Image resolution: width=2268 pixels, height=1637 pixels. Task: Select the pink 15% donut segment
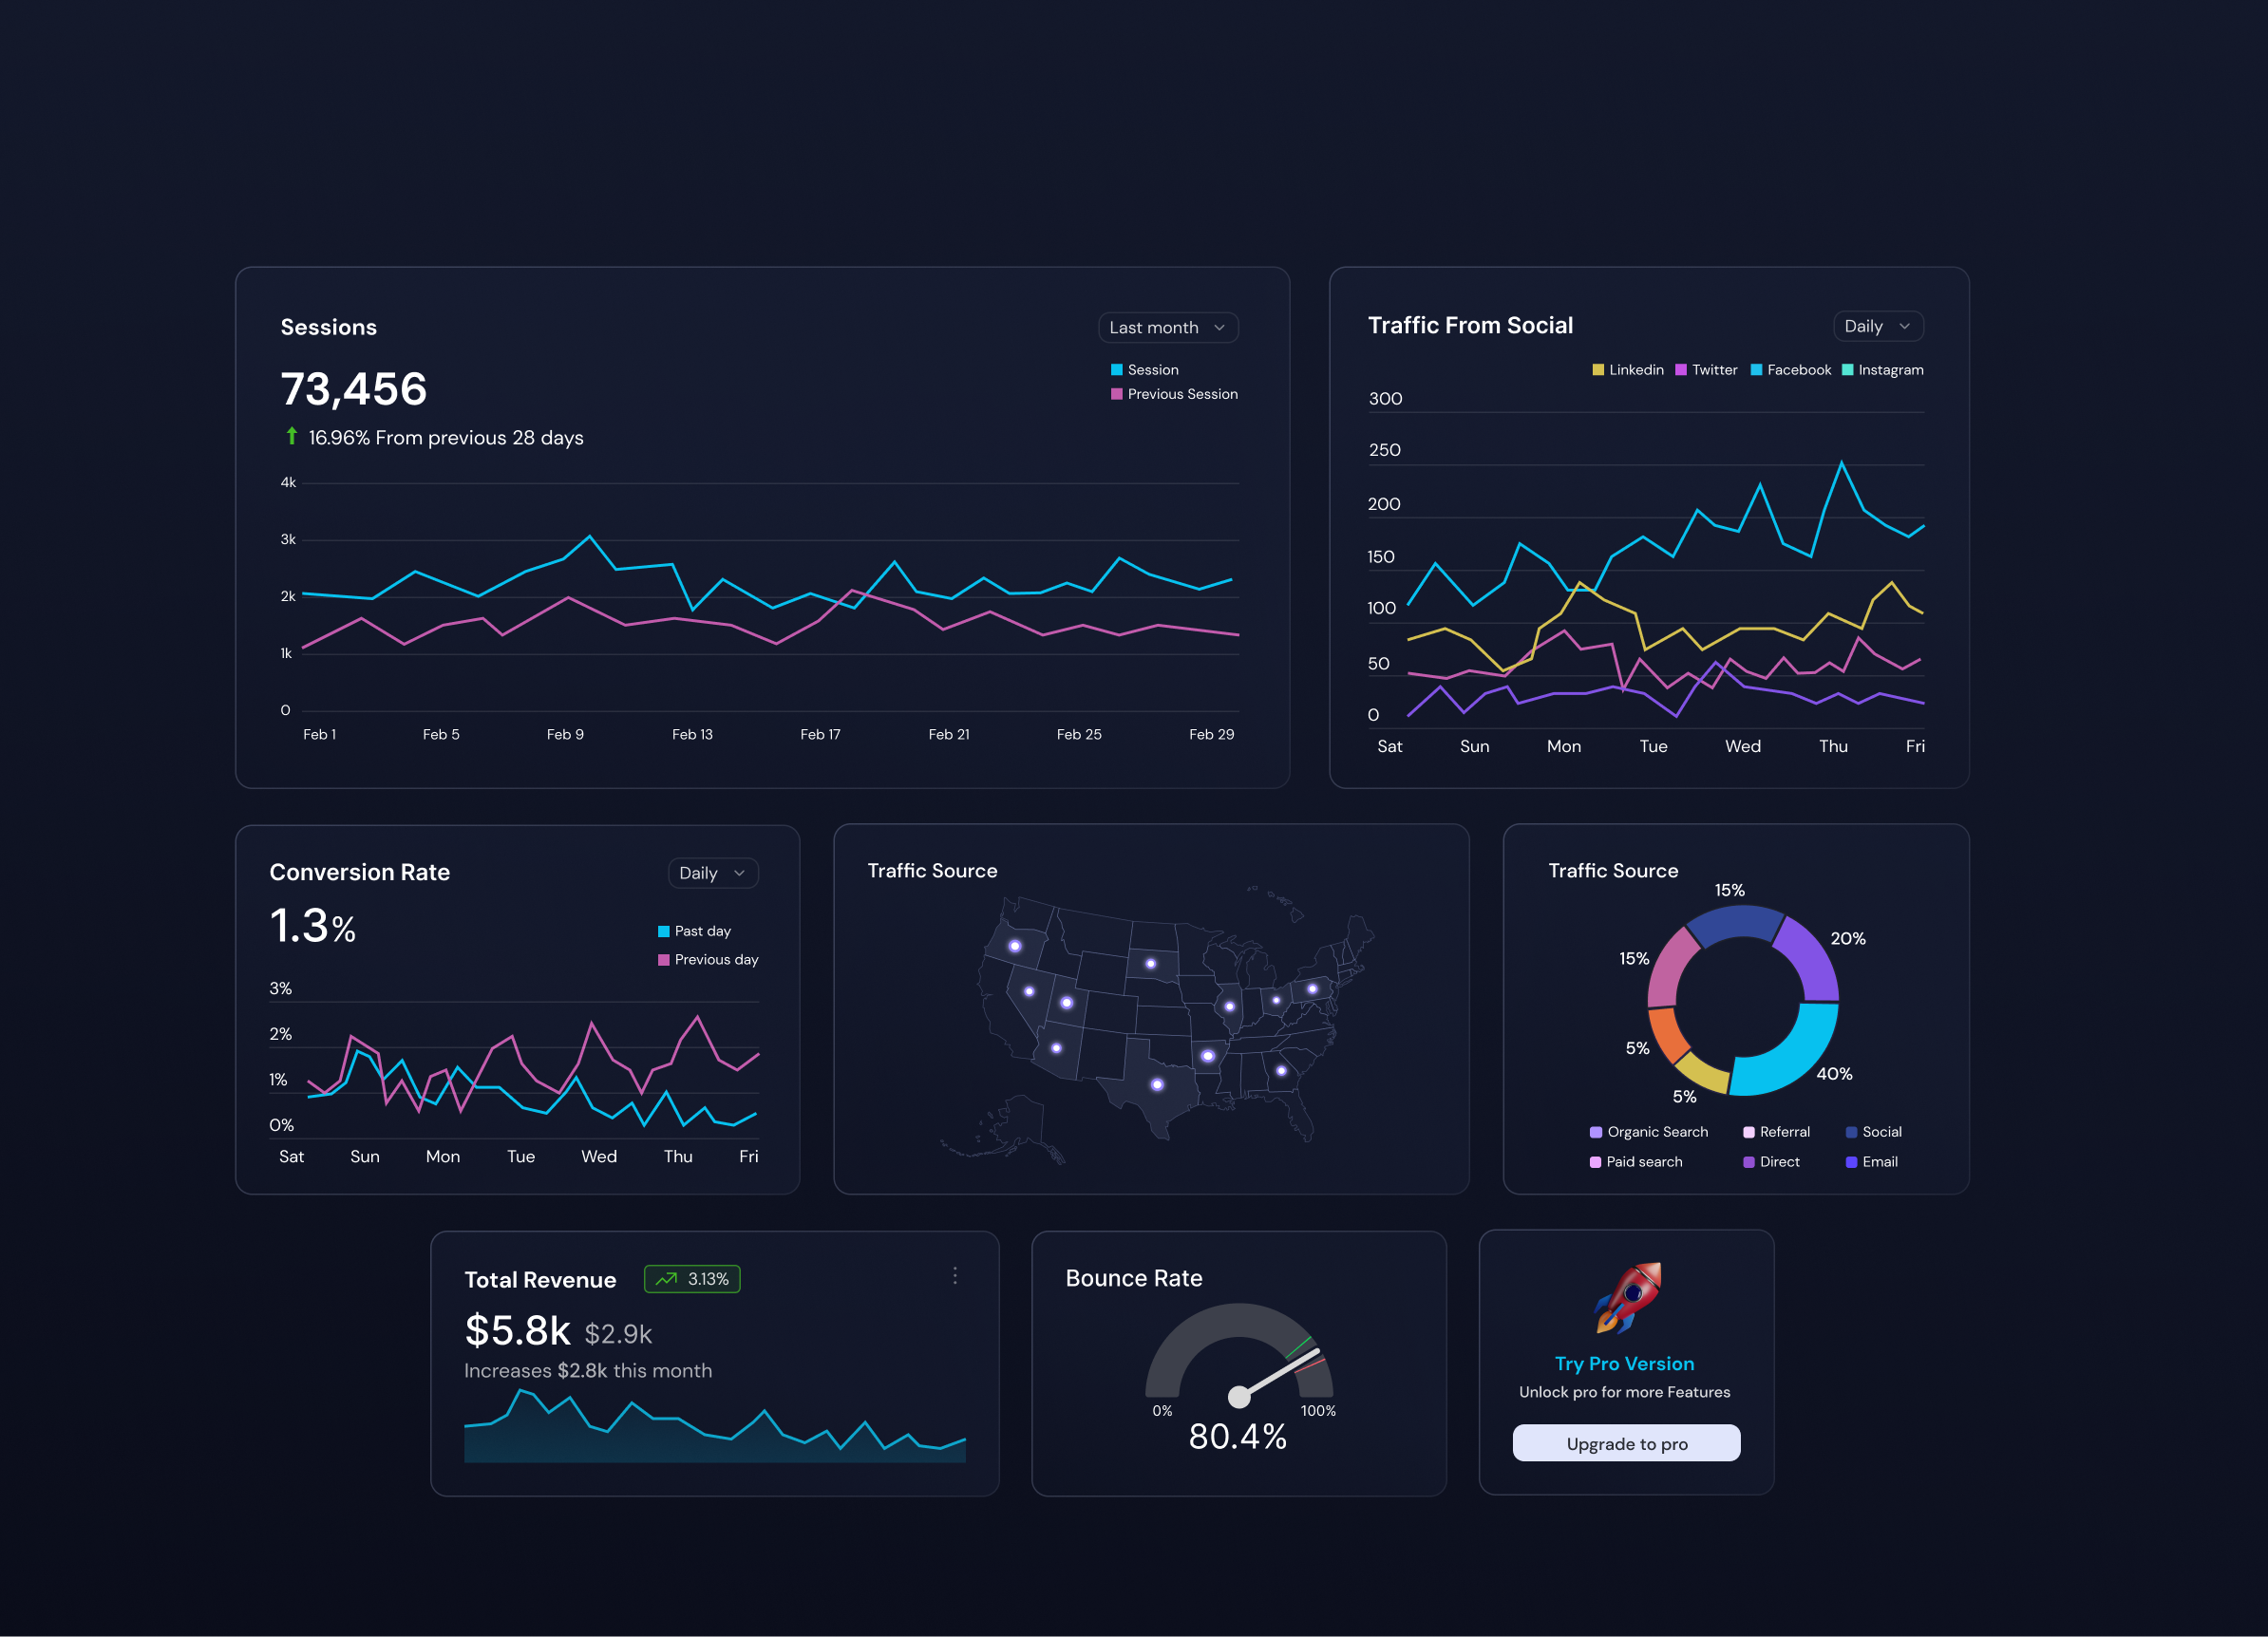[1668, 968]
